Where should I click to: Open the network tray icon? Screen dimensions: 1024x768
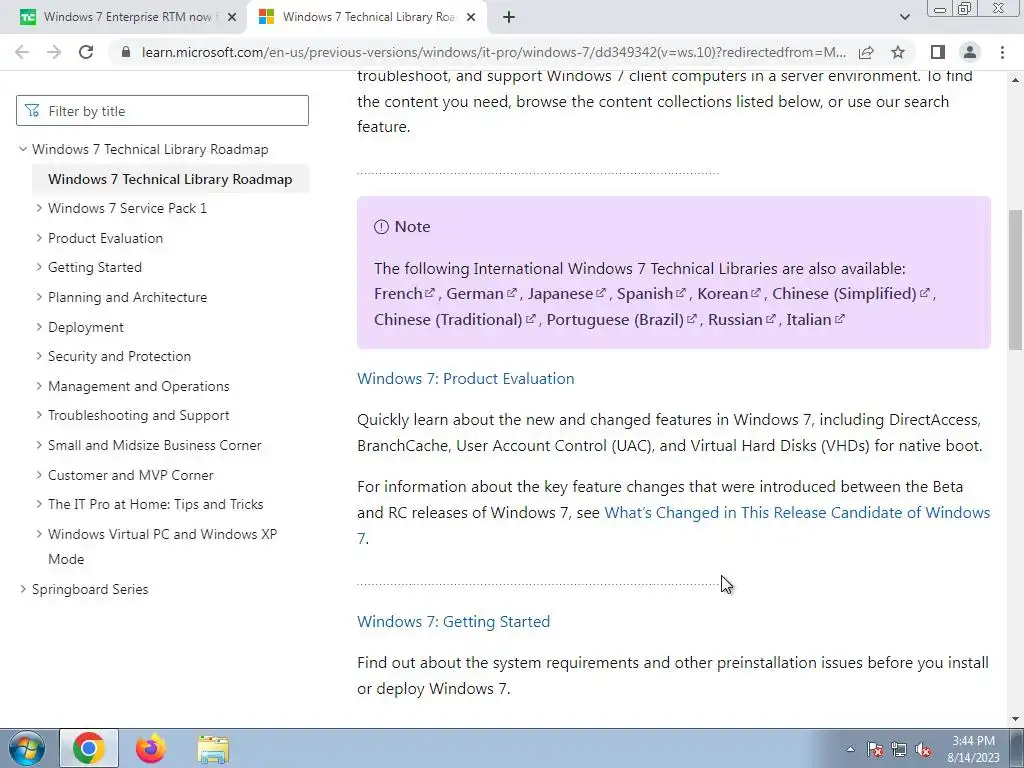coord(899,749)
